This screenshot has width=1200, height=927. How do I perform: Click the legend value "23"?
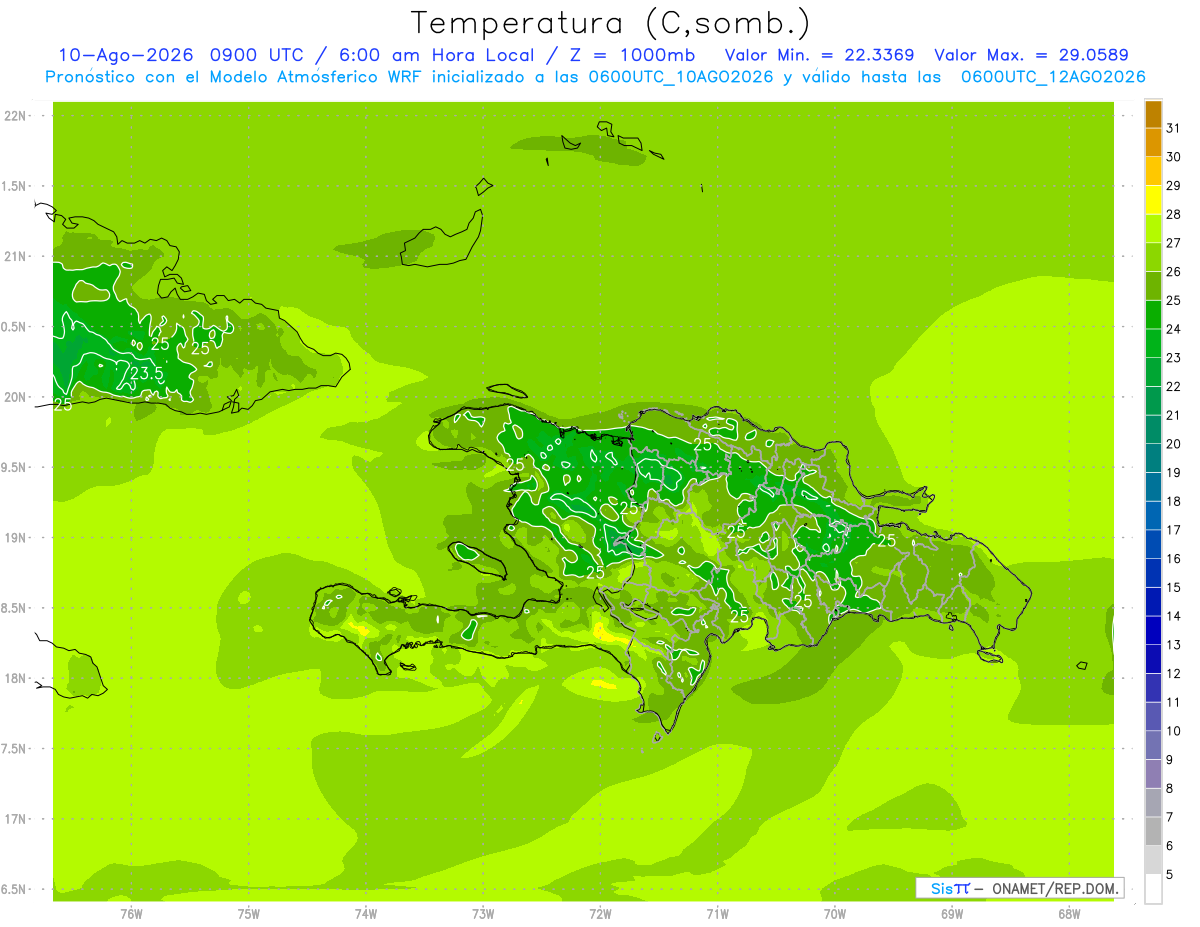1174,358
